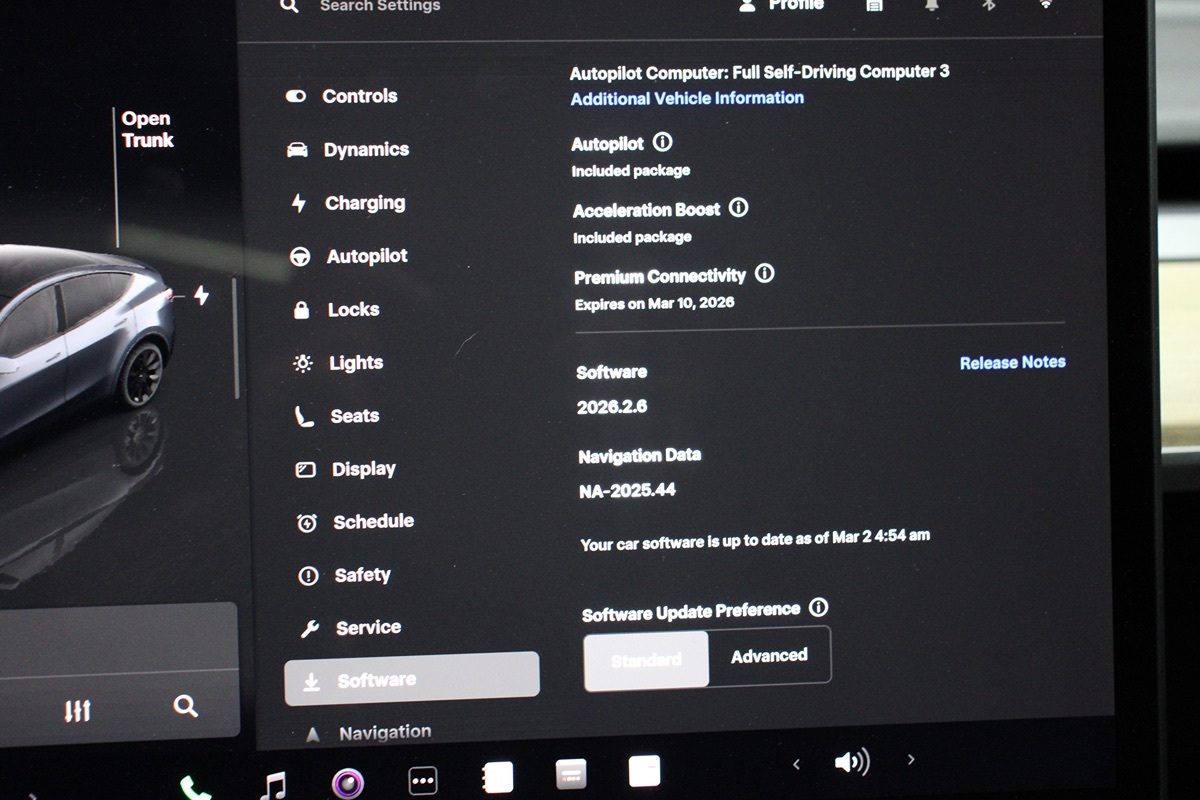Open the Service menu
This screenshot has width=1200, height=800.
click(x=350, y=628)
